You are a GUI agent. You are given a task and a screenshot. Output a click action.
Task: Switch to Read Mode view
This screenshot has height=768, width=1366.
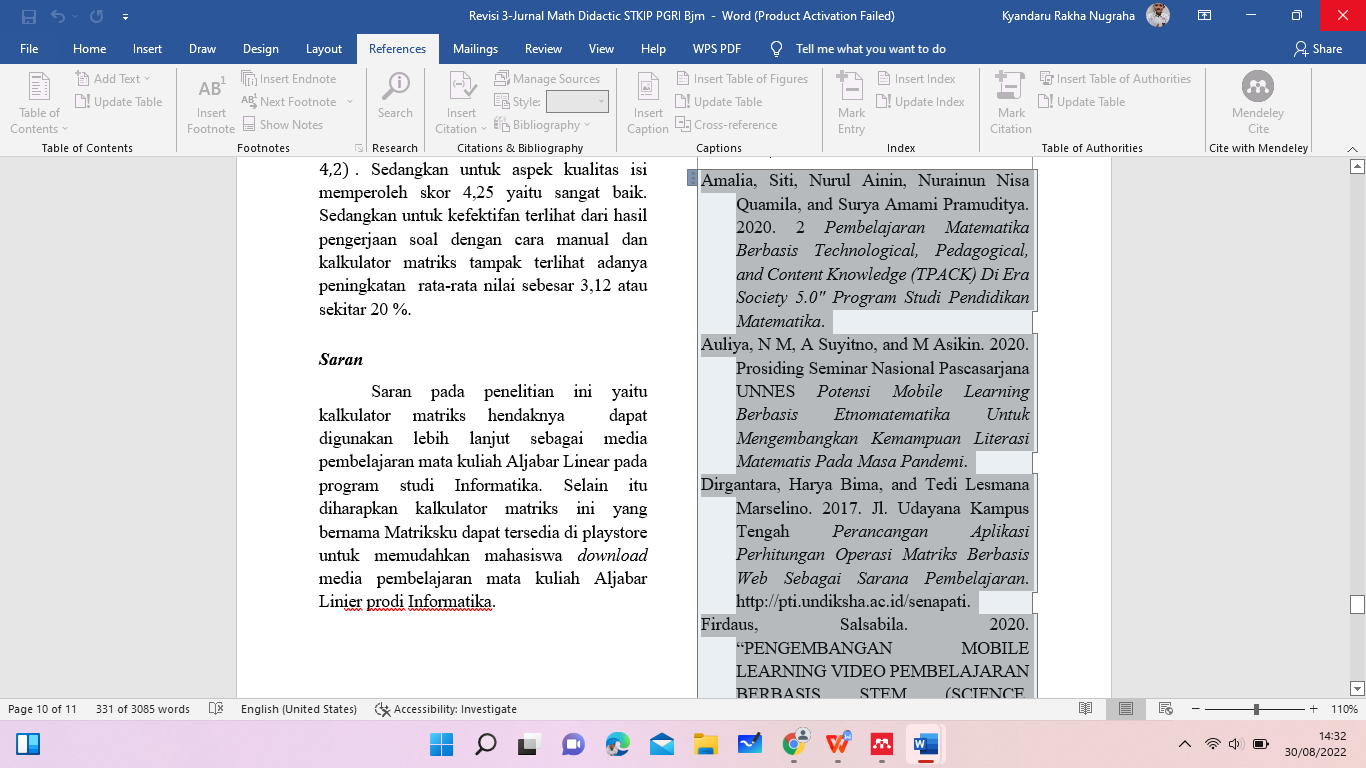click(1086, 709)
